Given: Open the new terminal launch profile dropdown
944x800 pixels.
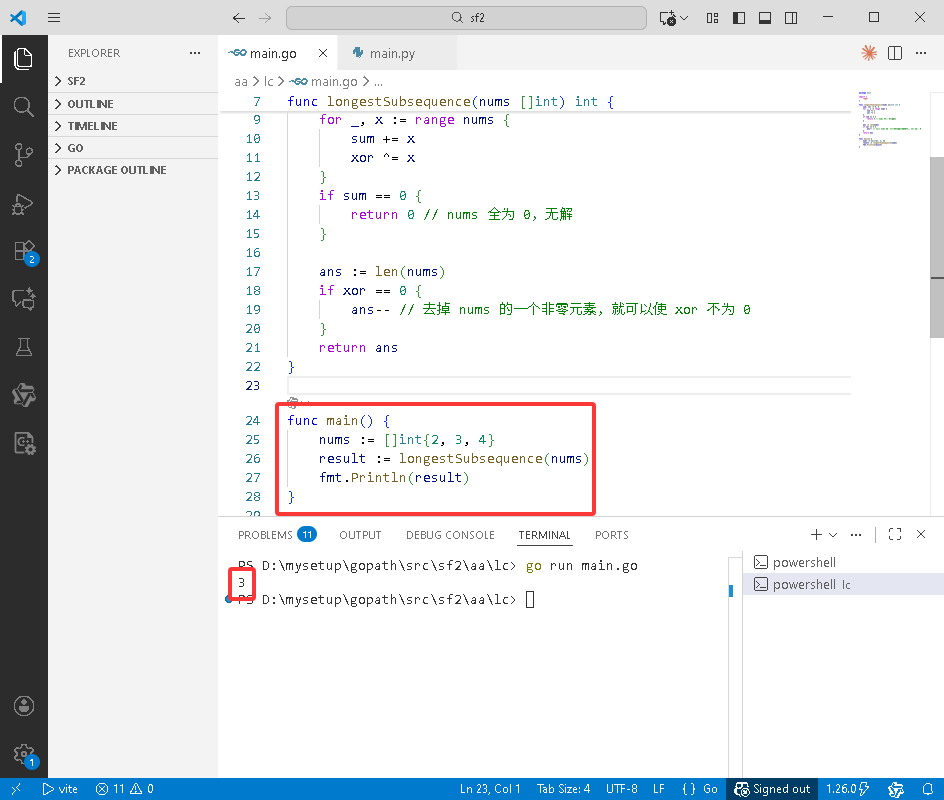Looking at the screenshot, I should 833,535.
